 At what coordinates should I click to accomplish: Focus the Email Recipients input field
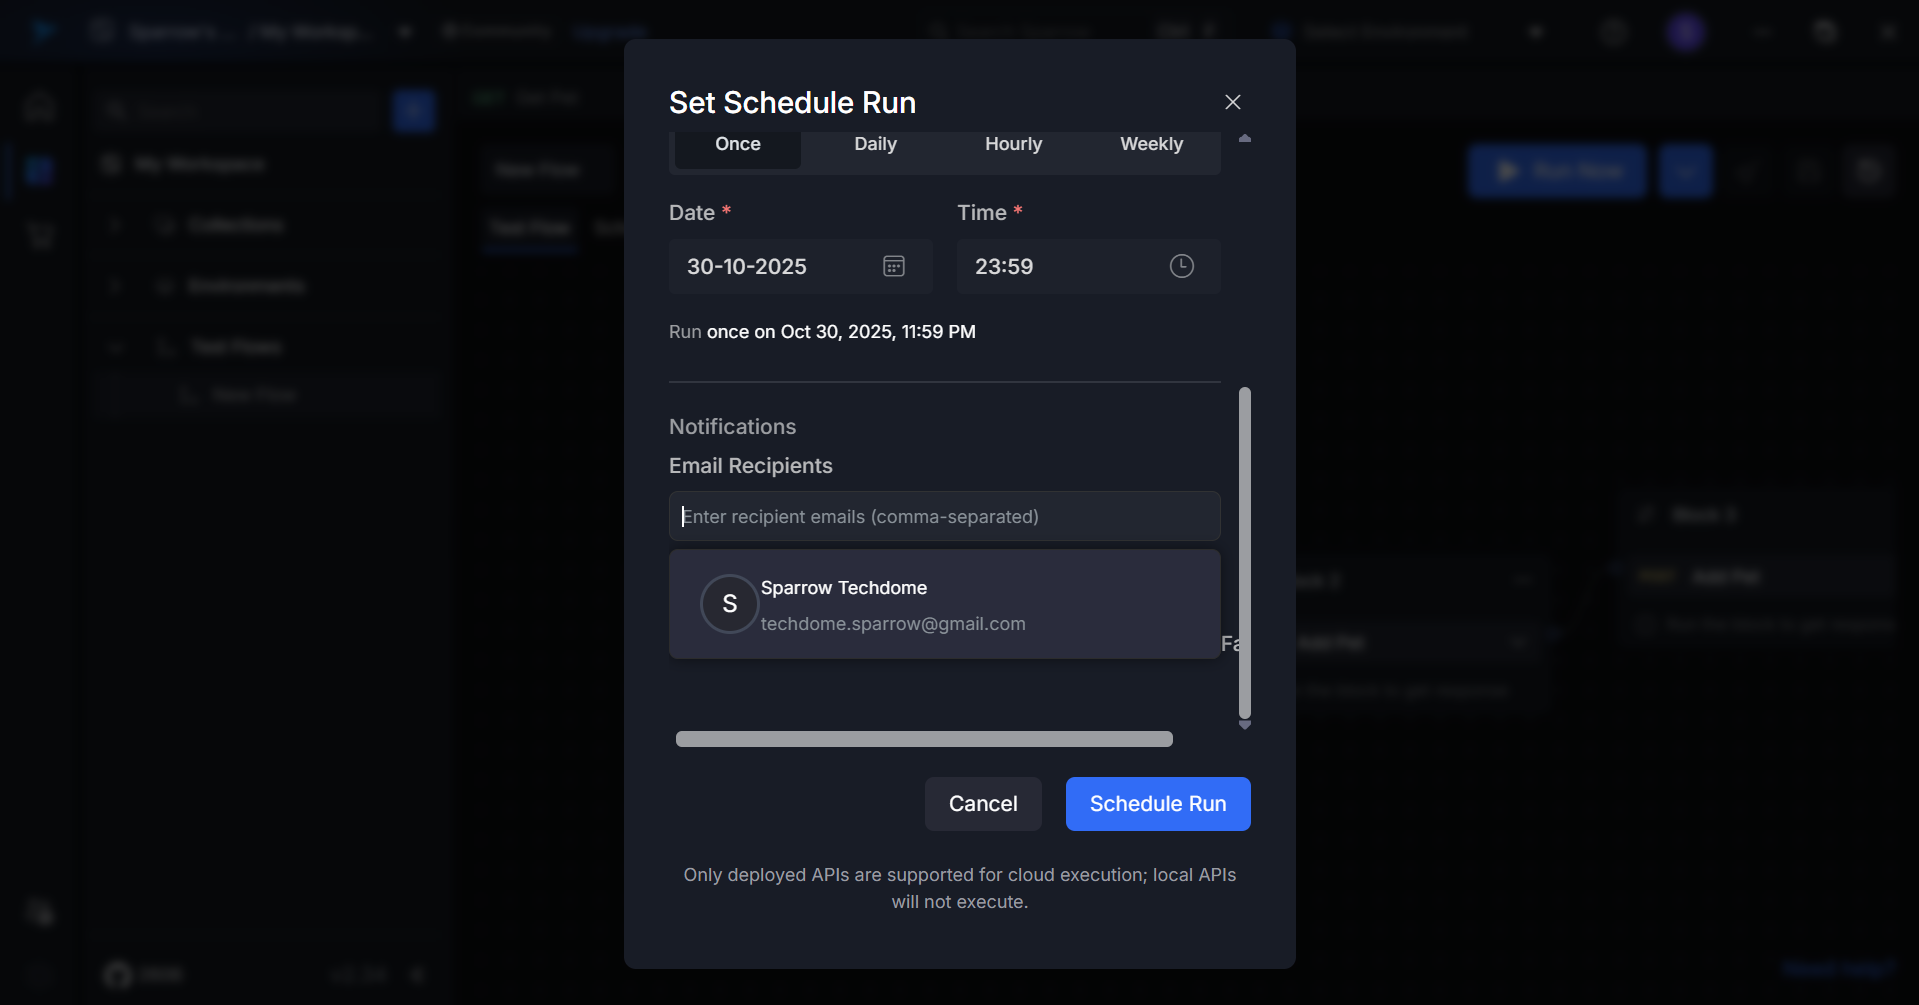[x=944, y=517]
